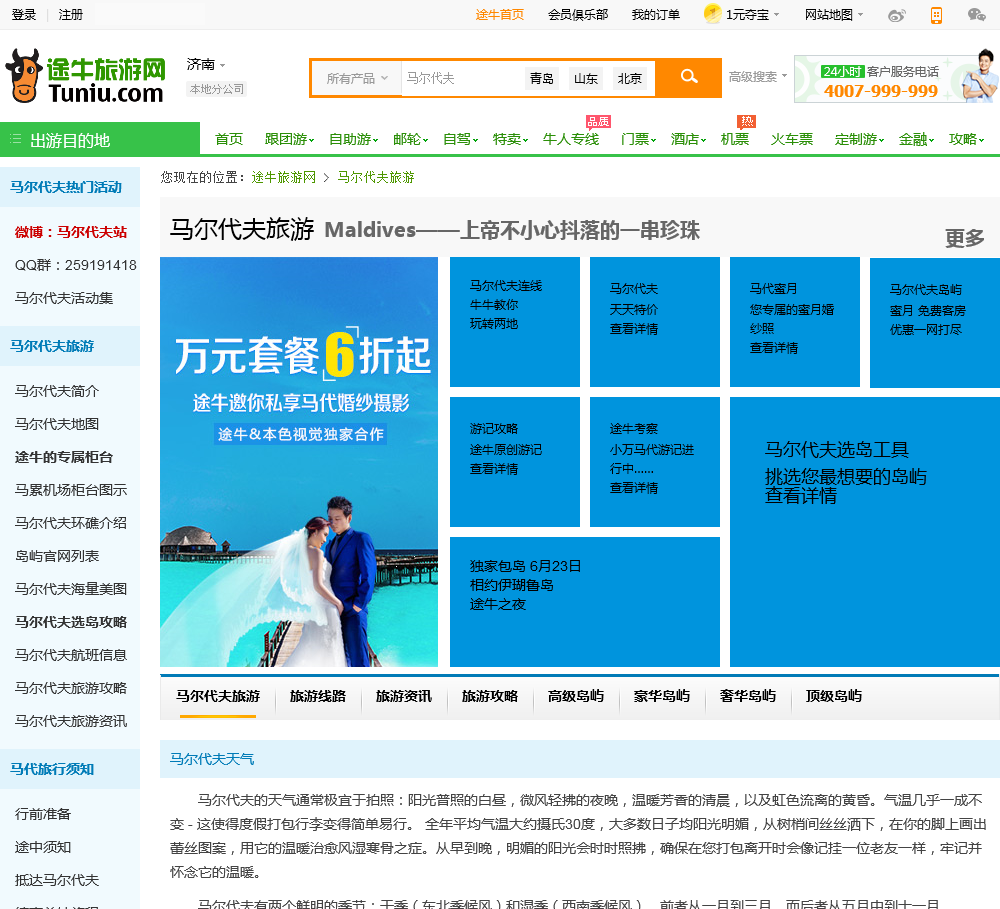Open 我的订单 in top bar
1000x909 pixels.
pyautogui.click(x=656, y=15)
